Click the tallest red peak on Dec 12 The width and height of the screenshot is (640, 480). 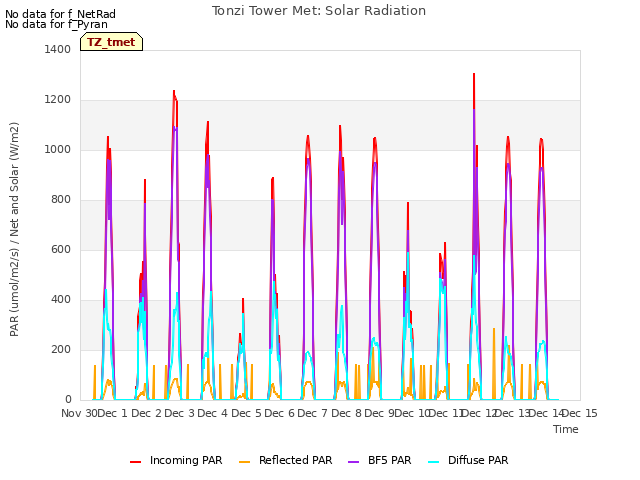click(x=474, y=74)
